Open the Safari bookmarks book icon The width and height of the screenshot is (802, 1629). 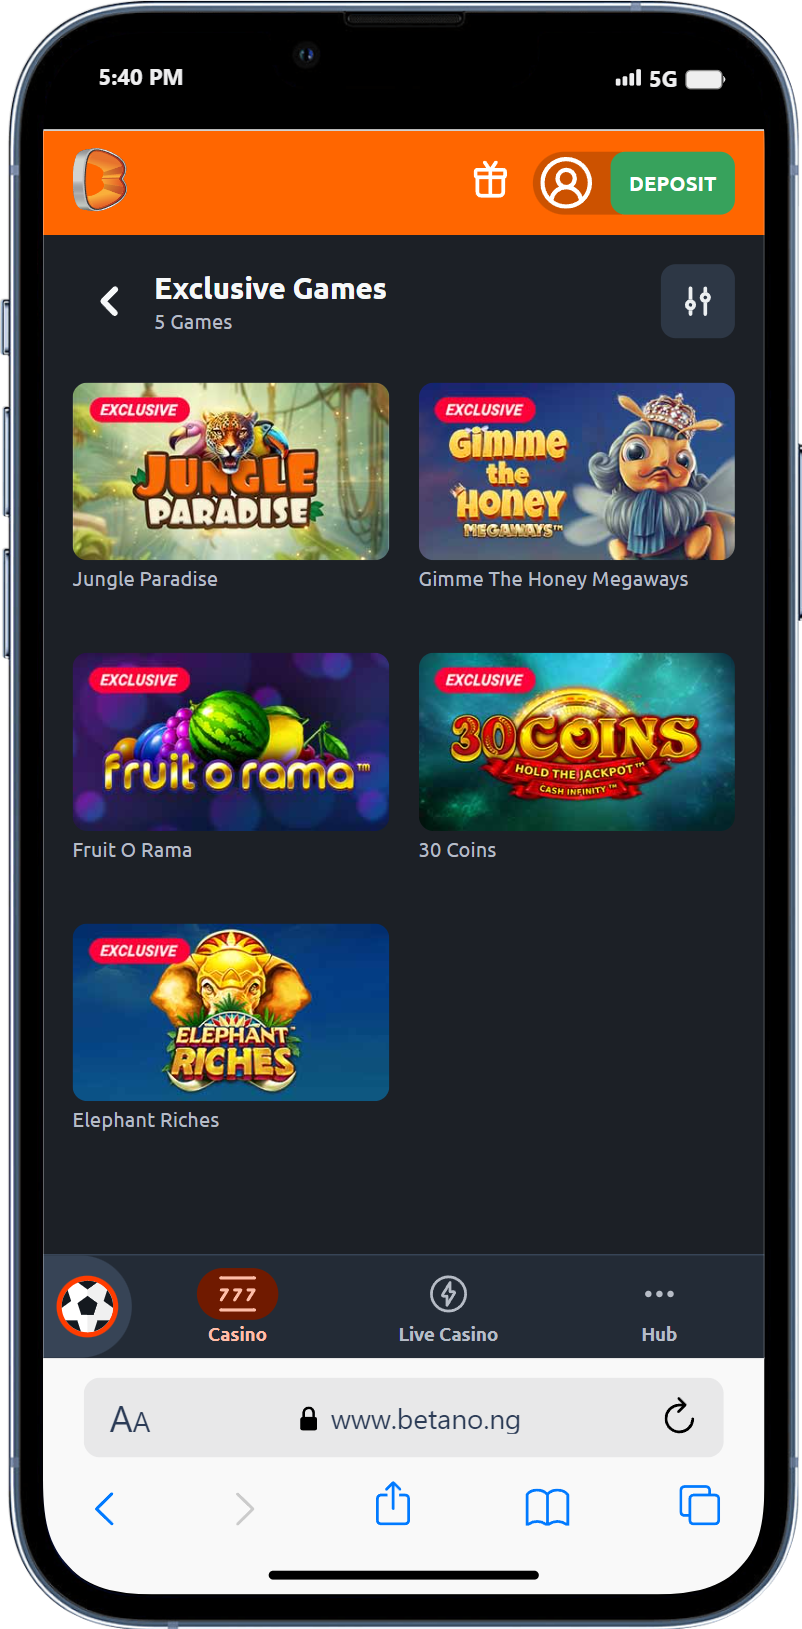(547, 1507)
